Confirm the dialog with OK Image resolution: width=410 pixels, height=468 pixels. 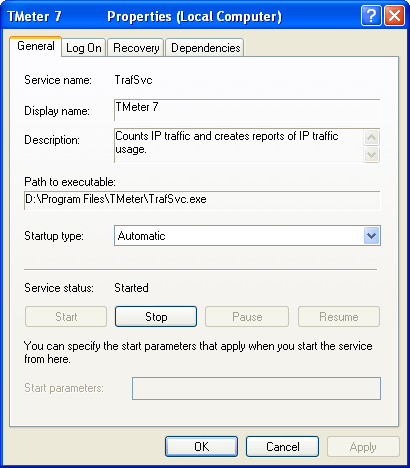pos(202,447)
